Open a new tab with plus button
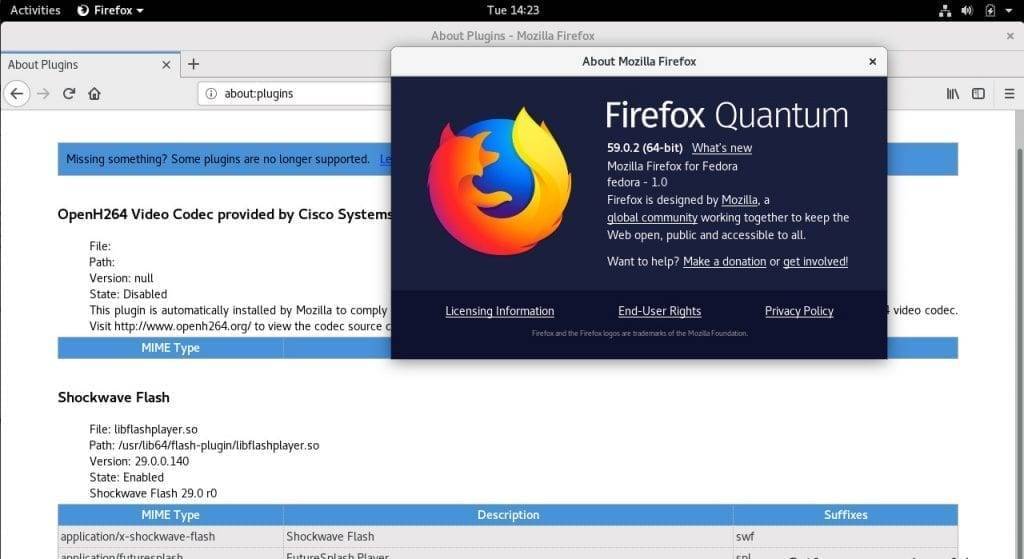 click(194, 64)
